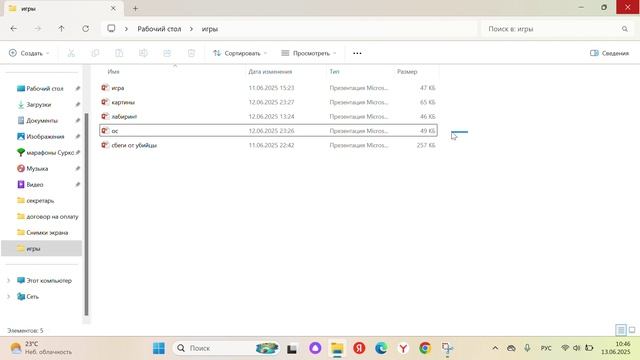This screenshot has width=640, height=360.
Task: Click the Cut scissors icon
Action: [x=71, y=53]
